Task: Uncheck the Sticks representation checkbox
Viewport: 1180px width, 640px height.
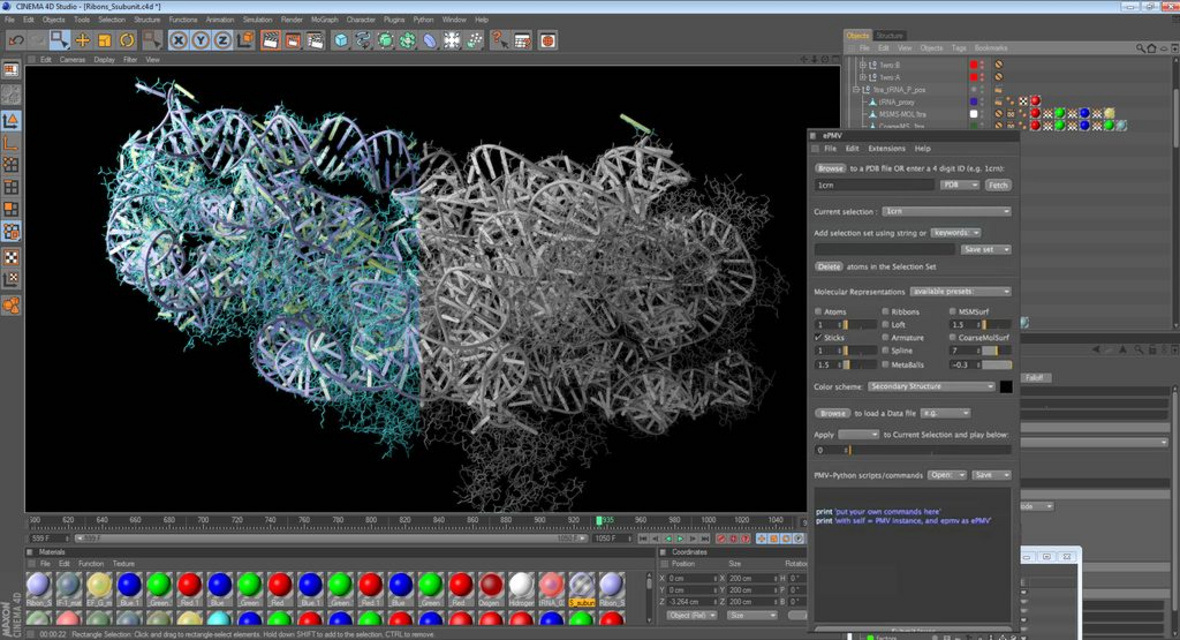Action: click(x=819, y=338)
